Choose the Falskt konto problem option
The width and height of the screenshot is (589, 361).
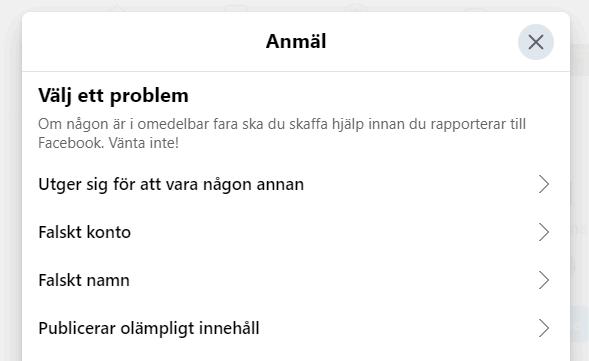point(296,232)
